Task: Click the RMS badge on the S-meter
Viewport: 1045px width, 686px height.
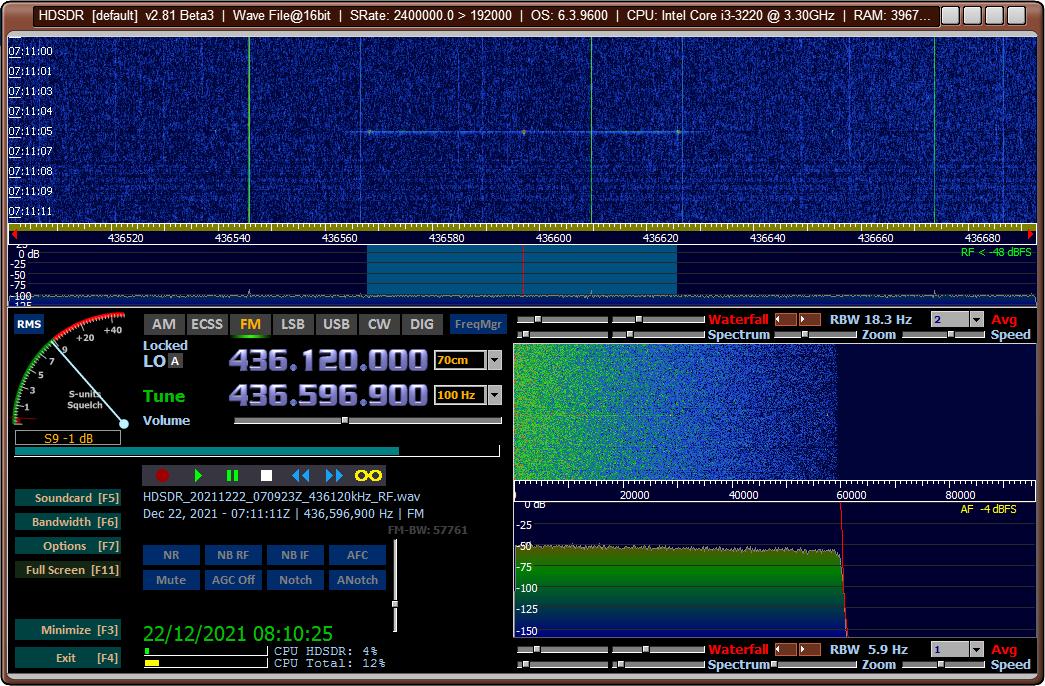Action: tap(29, 324)
